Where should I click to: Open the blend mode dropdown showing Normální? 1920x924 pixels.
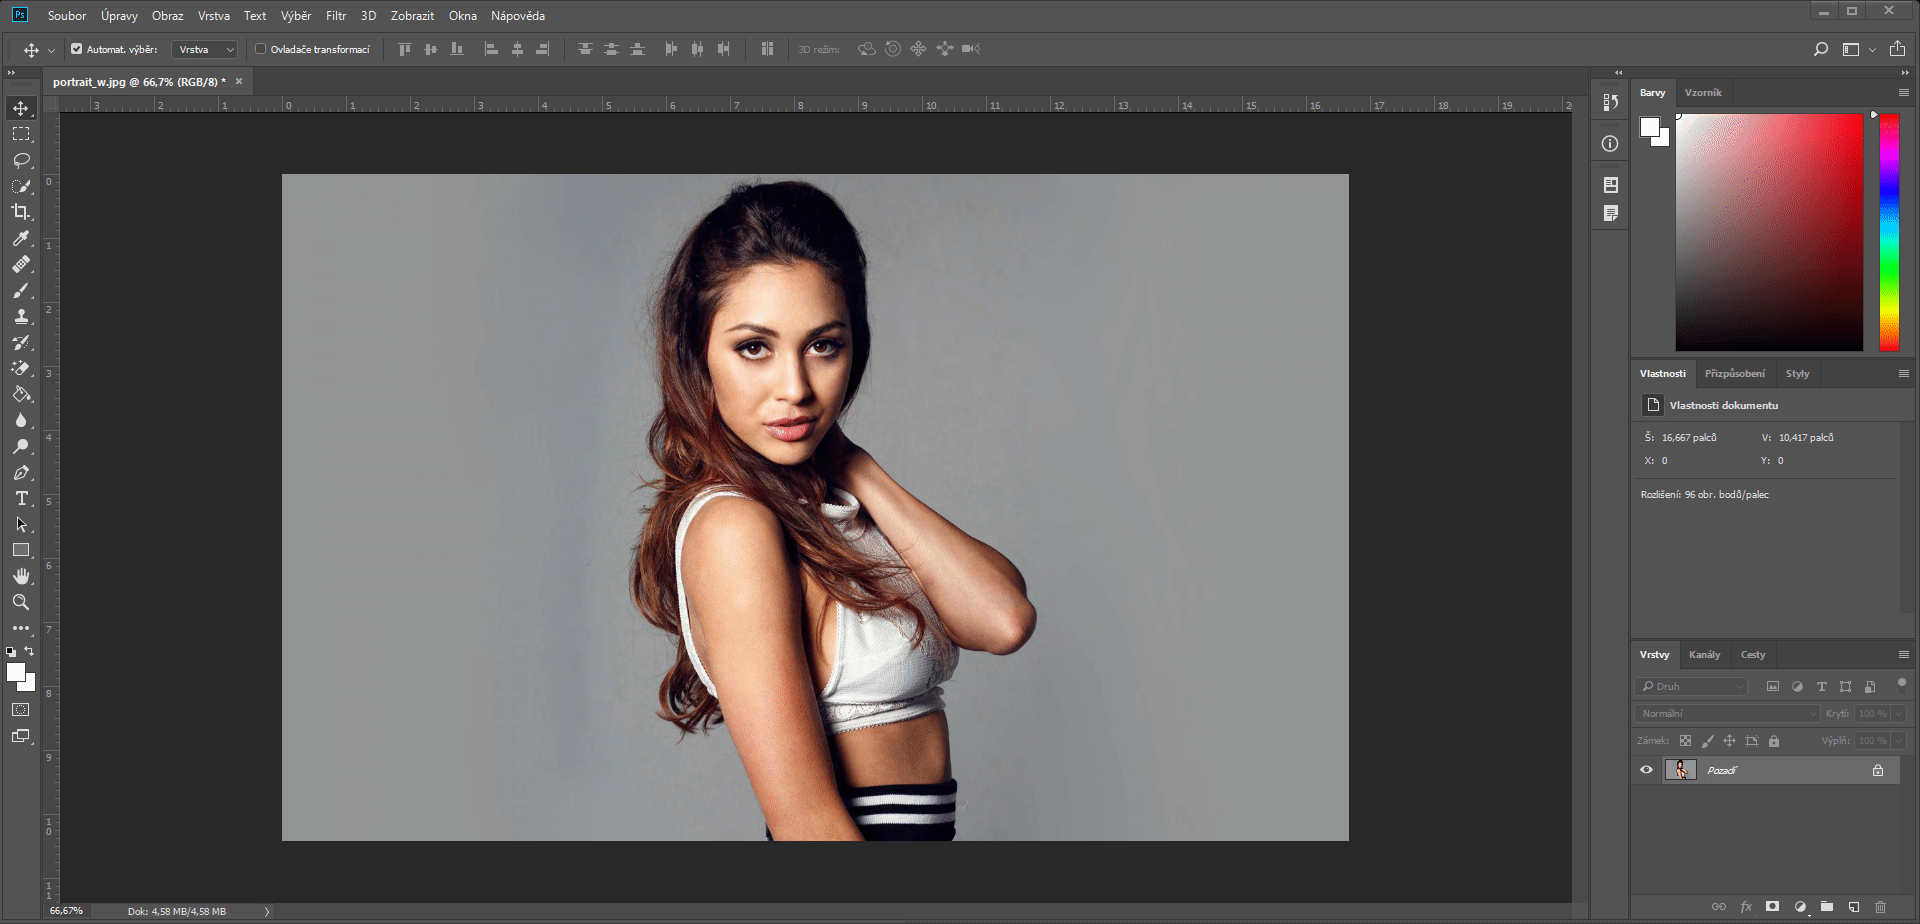[1727, 713]
